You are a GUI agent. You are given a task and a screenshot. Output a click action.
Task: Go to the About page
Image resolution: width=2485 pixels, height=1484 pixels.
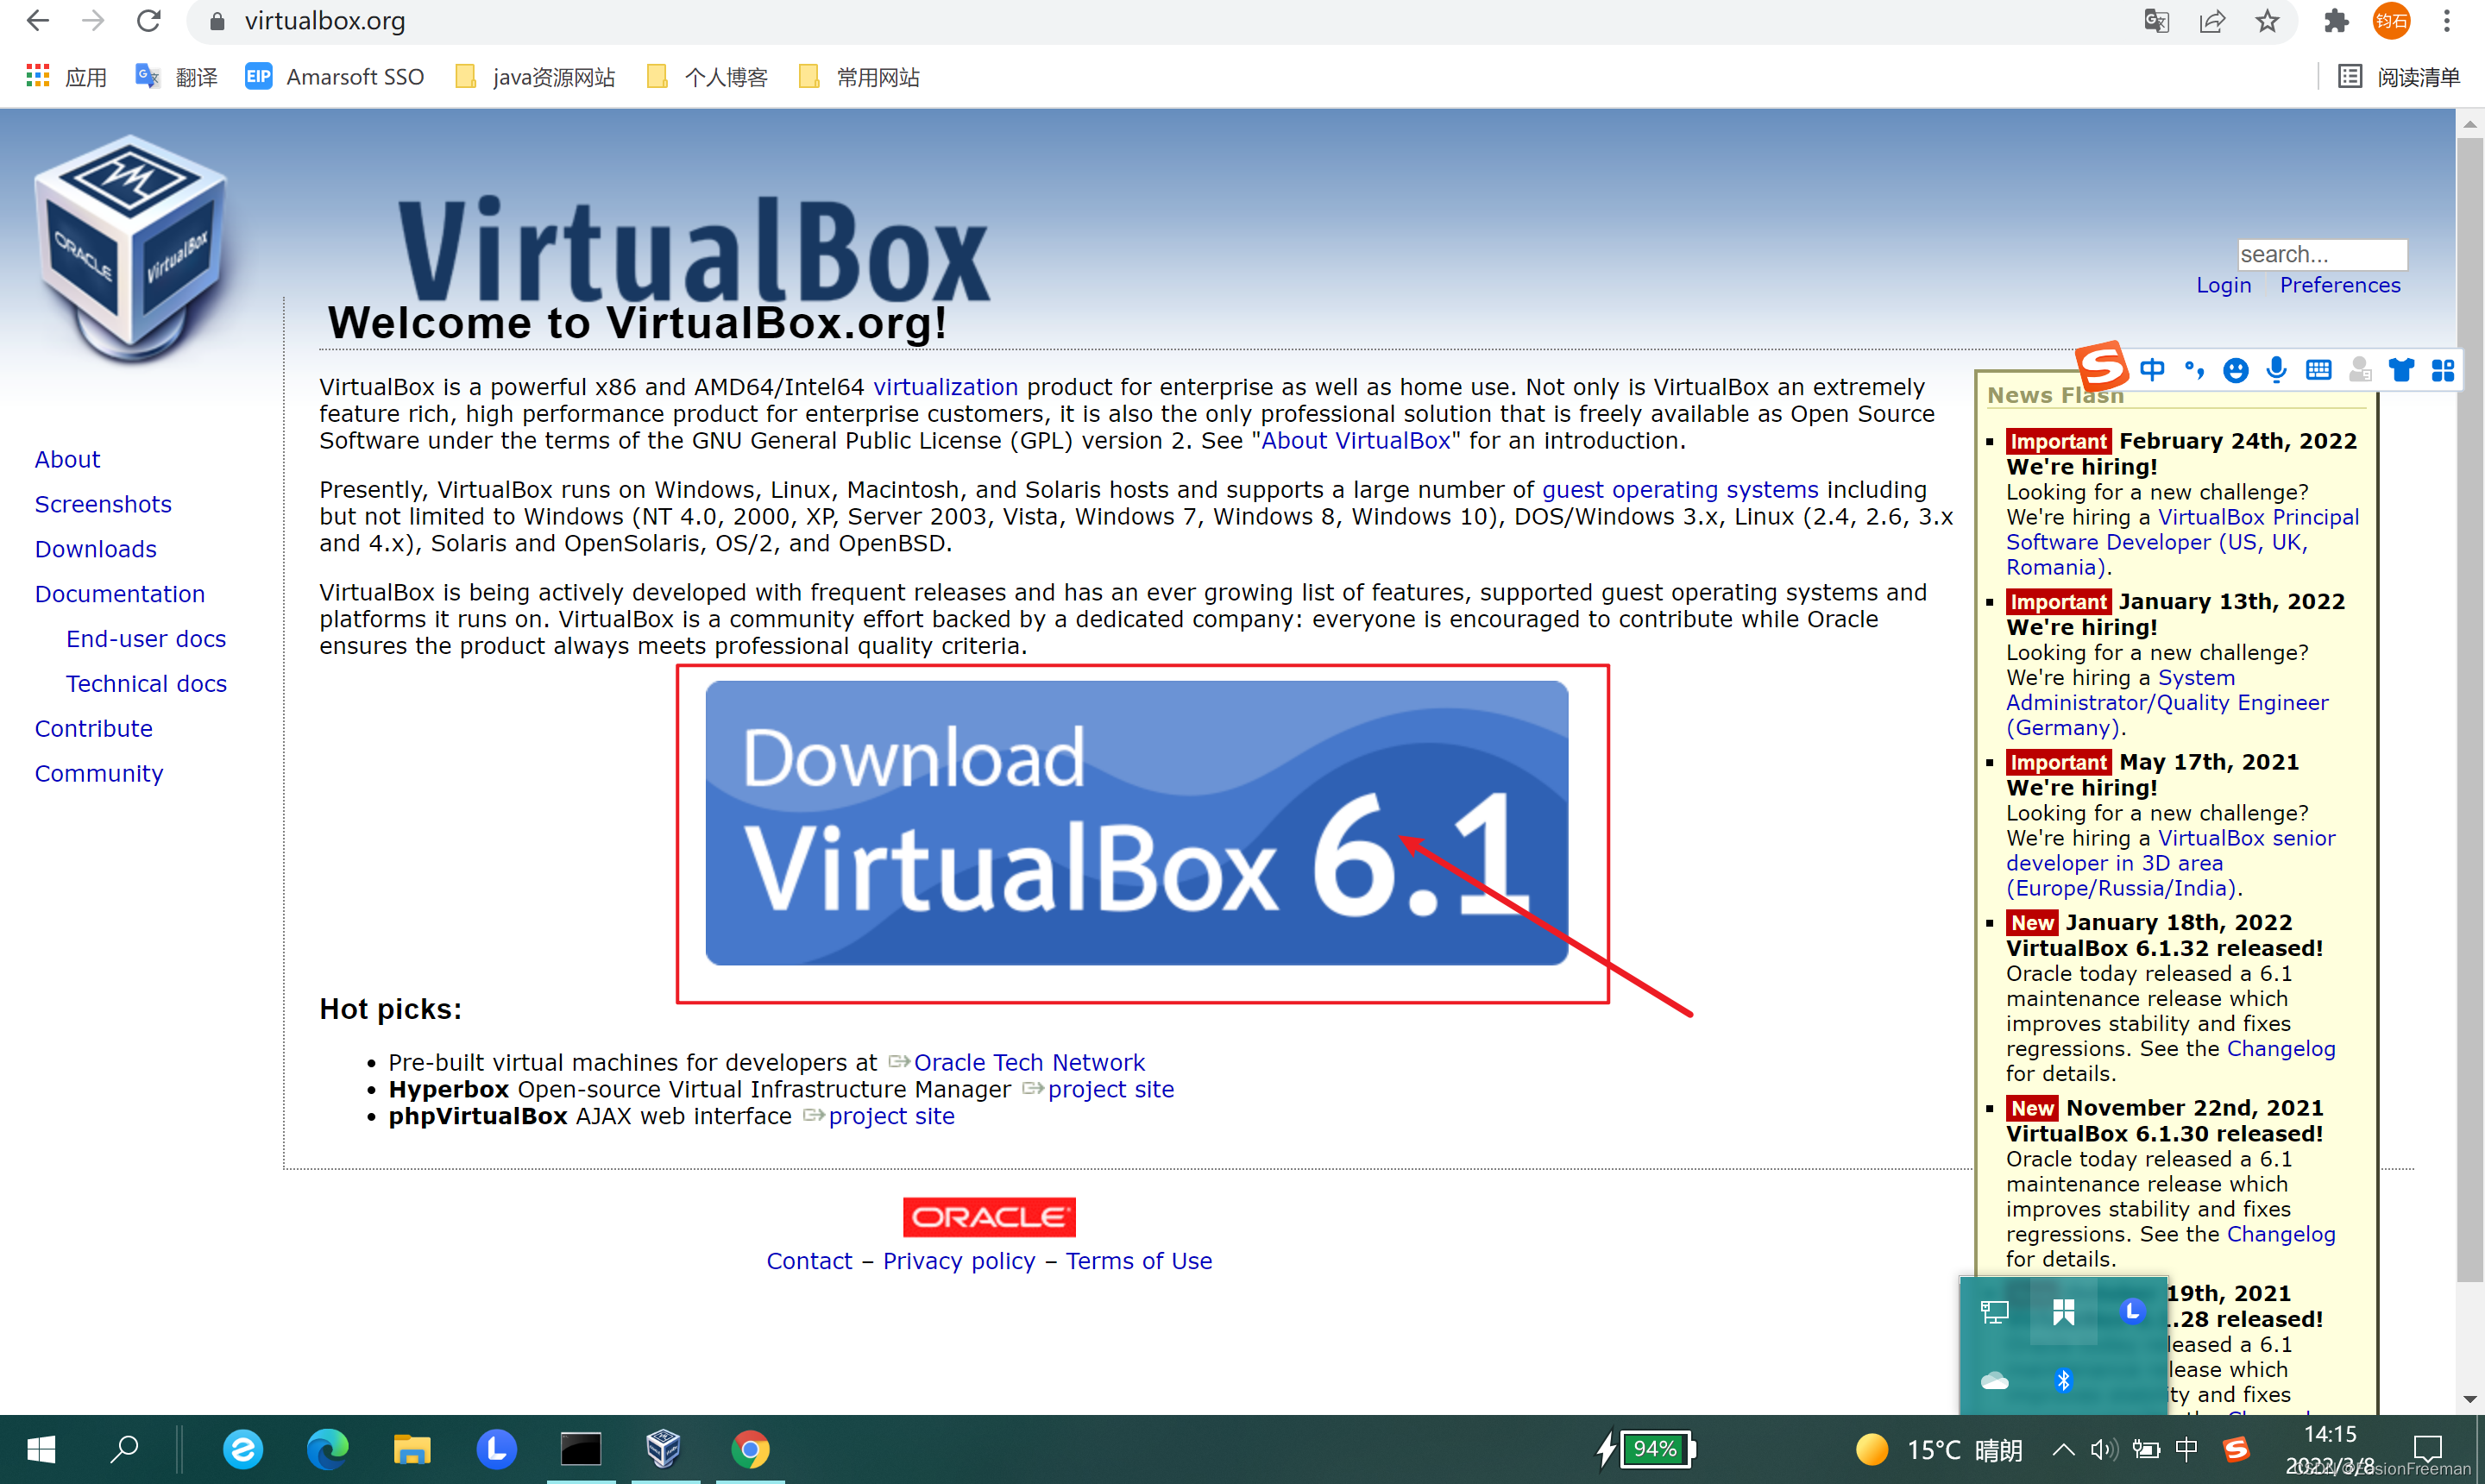click(67, 460)
